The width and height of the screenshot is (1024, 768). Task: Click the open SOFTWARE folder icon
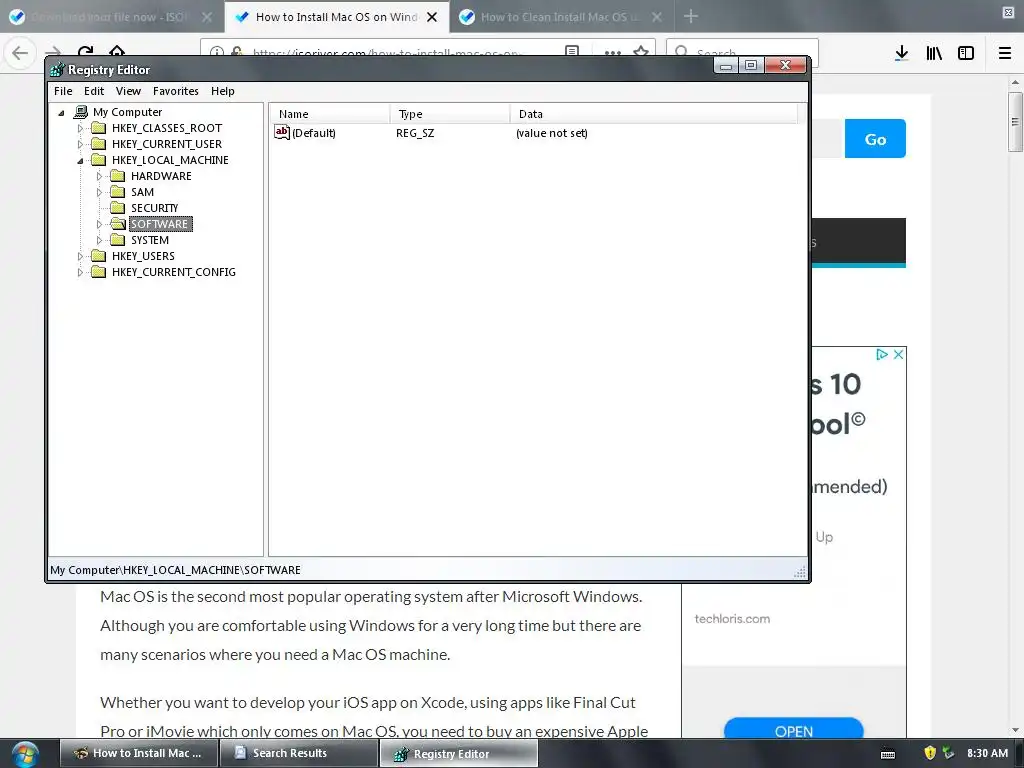118,224
